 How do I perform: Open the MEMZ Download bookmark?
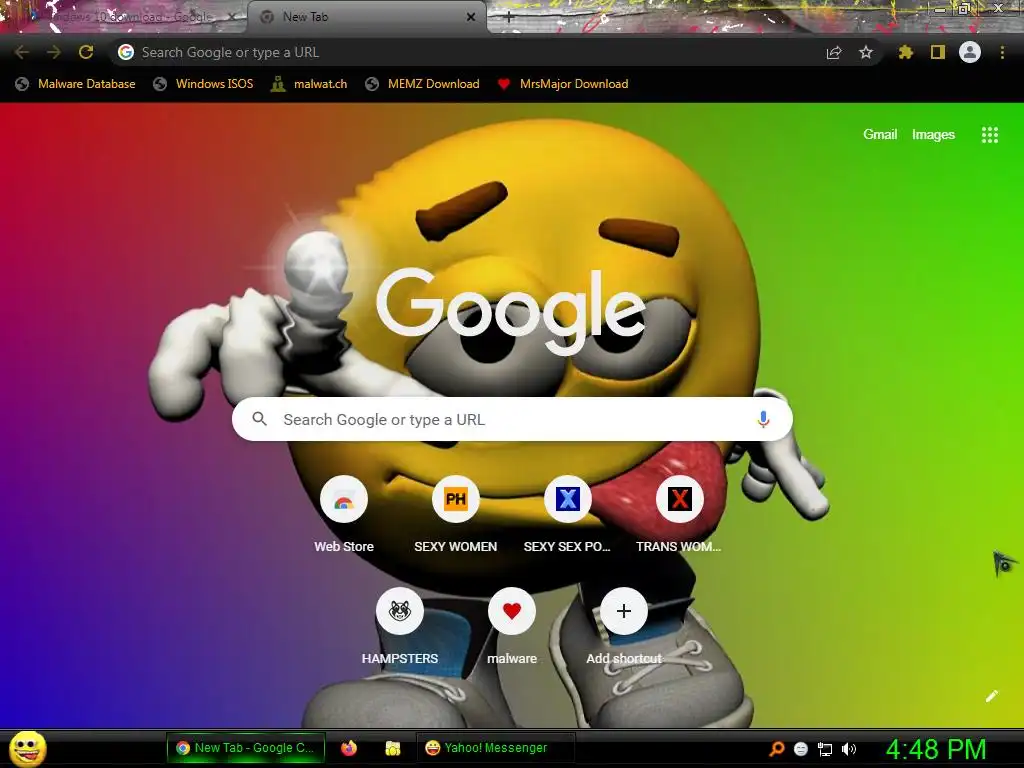pyautogui.click(x=423, y=84)
